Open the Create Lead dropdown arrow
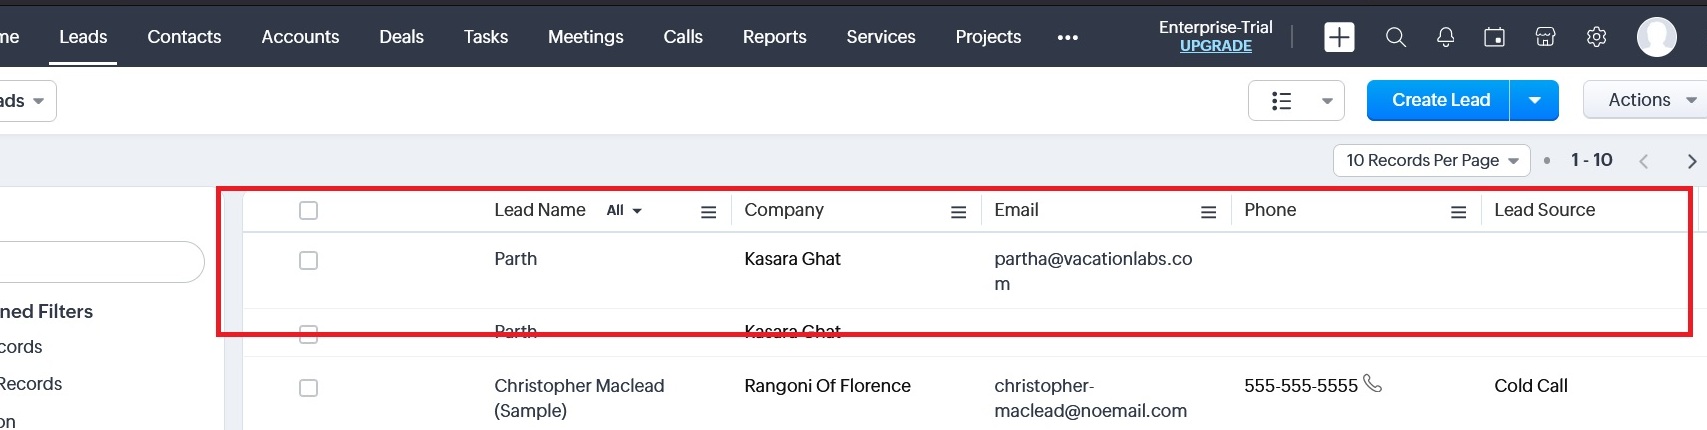1707x430 pixels. 1534,100
